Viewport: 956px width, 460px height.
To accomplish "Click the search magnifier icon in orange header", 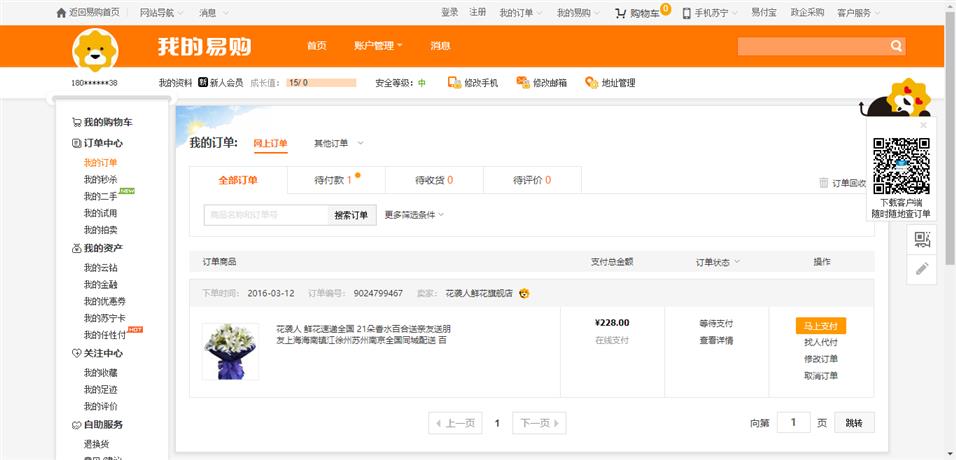I will [896, 46].
